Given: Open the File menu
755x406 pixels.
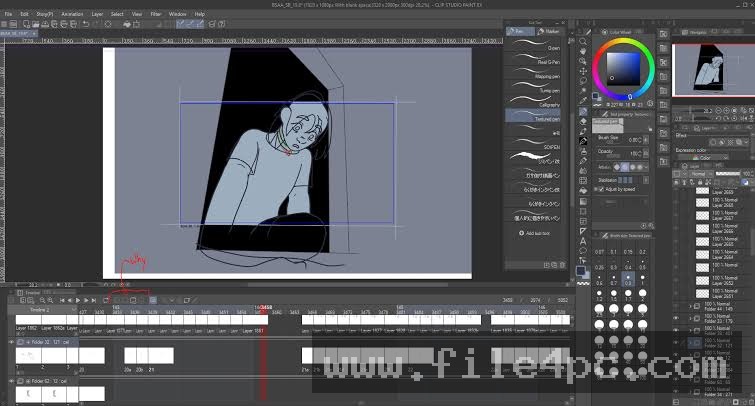Looking at the screenshot, I should [9, 14].
